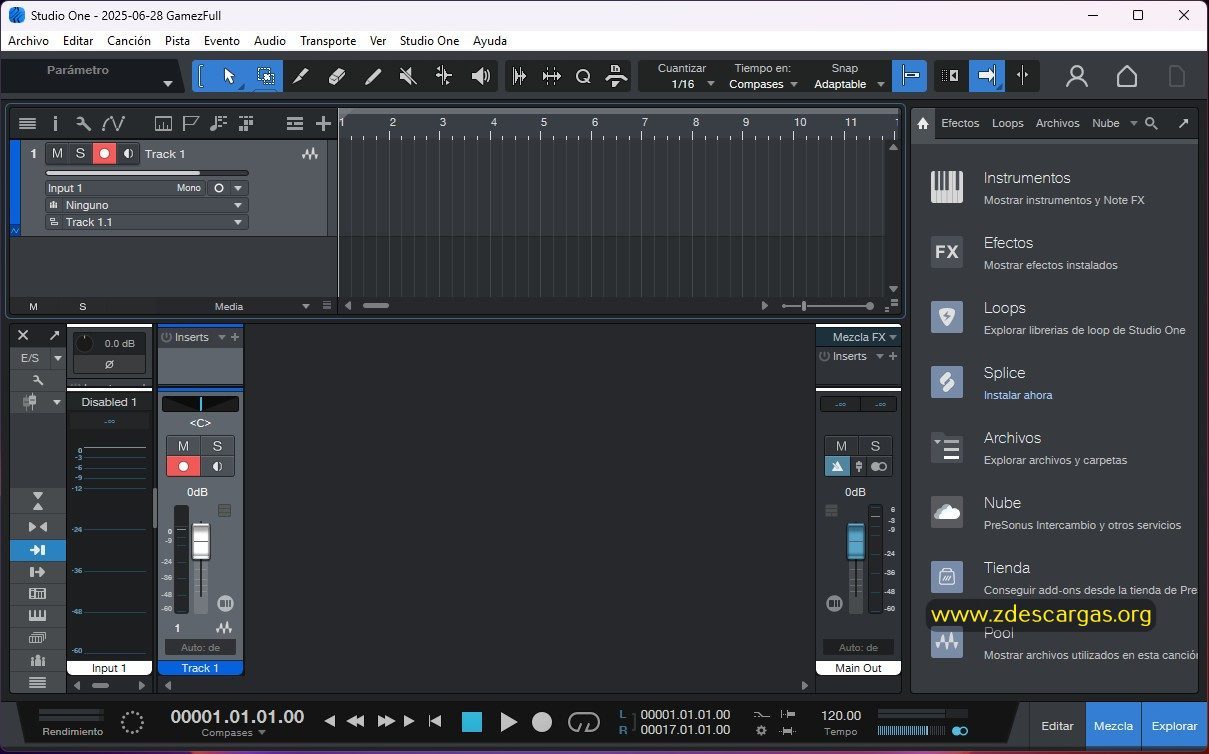Image resolution: width=1209 pixels, height=754 pixels.
Task: Activate the Mute tool
Action: coord(408,76)
